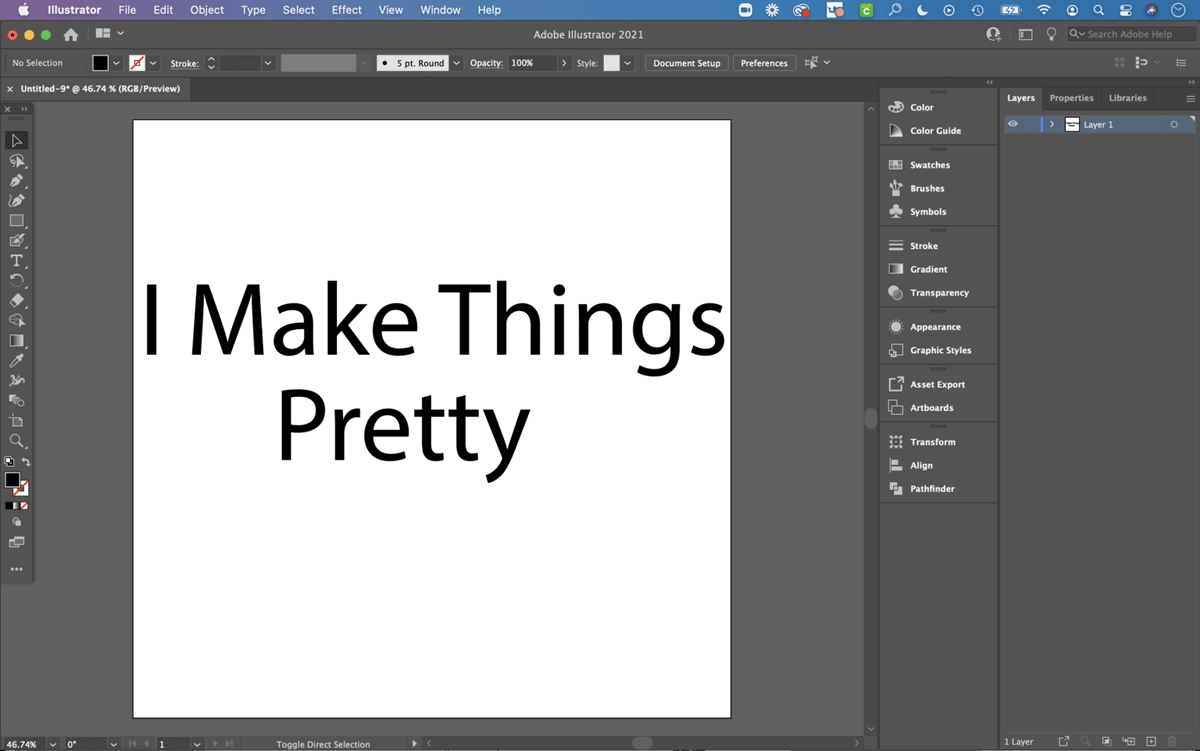This screenshot has height=751, width=1200.
Task: Open the Window menu
Action: tap(440, 10)
